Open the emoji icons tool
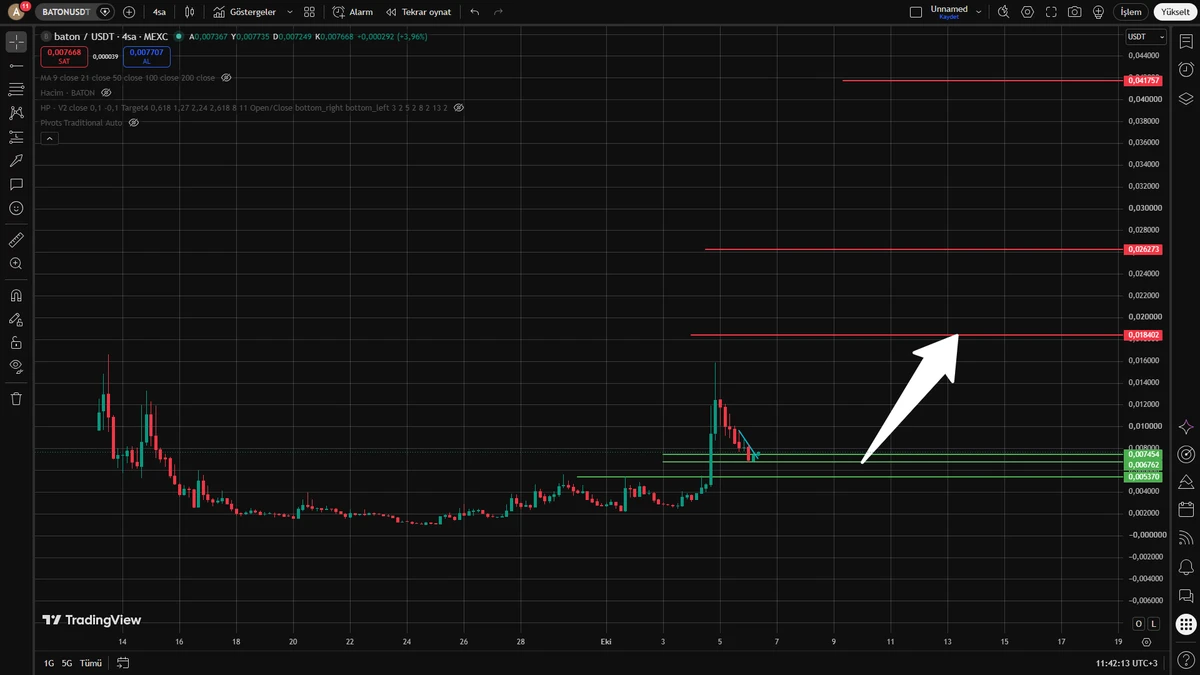 click(16, 208)
